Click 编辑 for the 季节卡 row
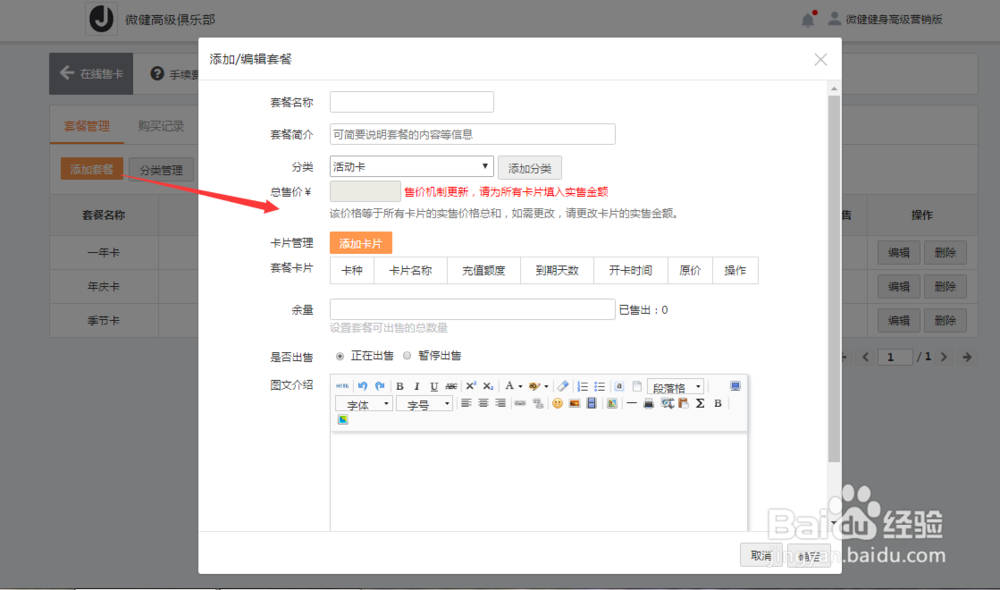The width and height of the screenshot is (1000, 590). (899, 320)
